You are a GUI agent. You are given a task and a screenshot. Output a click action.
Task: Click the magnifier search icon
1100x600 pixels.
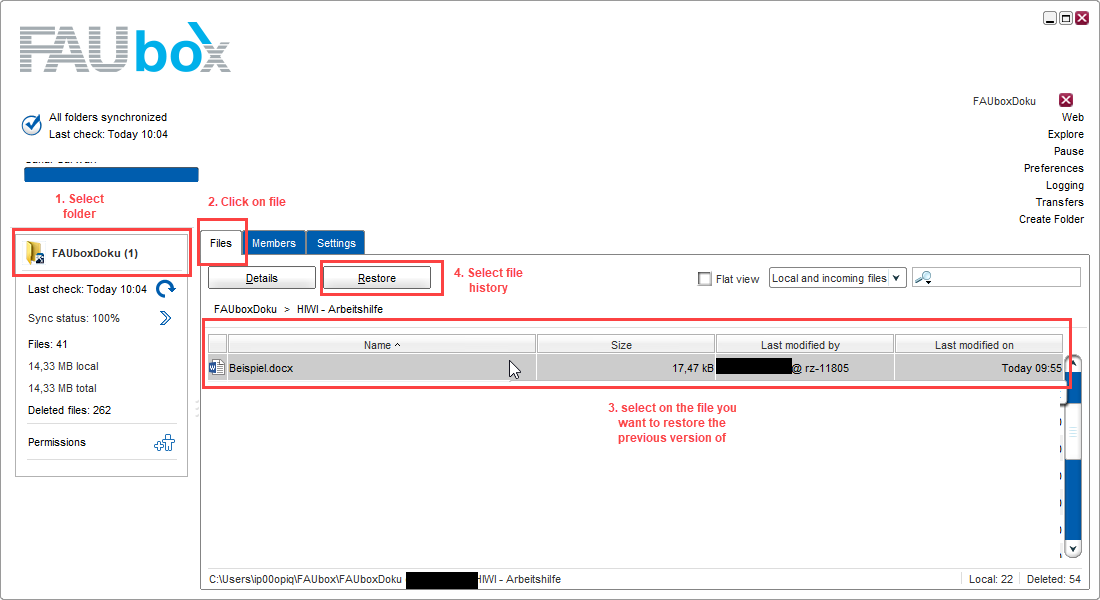924,278
